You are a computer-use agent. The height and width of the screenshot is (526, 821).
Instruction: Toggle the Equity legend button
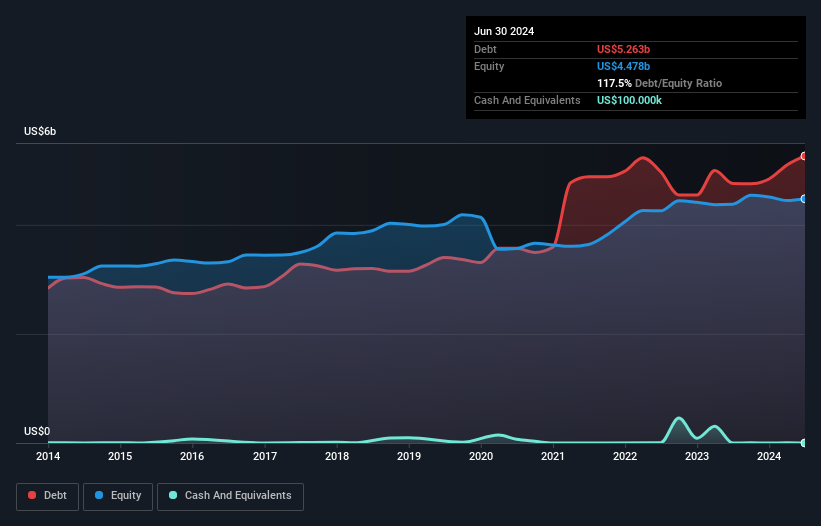pos(118,496)
